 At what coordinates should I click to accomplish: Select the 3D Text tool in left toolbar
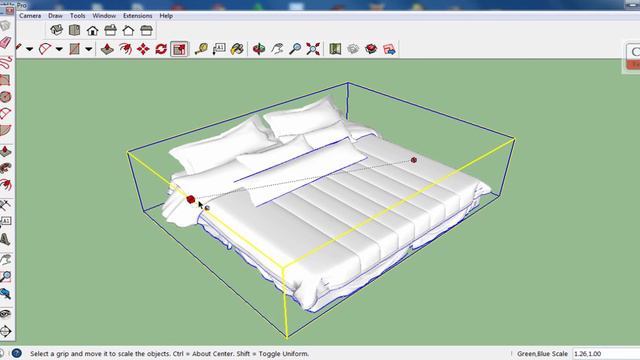point(6,239)
